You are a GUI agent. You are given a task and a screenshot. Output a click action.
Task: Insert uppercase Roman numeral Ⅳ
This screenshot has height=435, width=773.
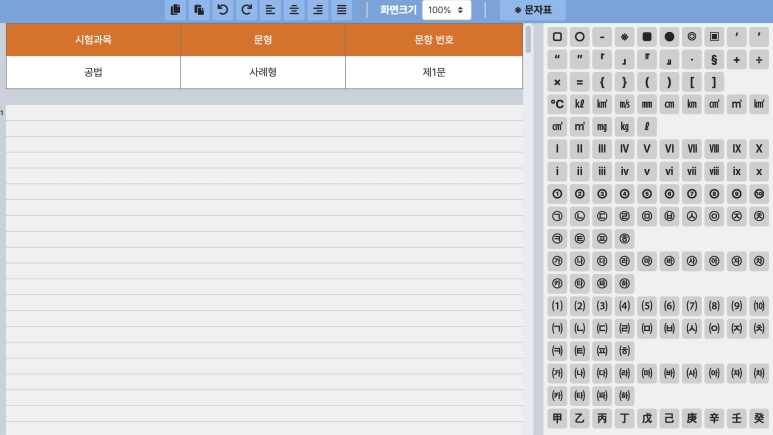pyautogui.click(x=625, y=149)
